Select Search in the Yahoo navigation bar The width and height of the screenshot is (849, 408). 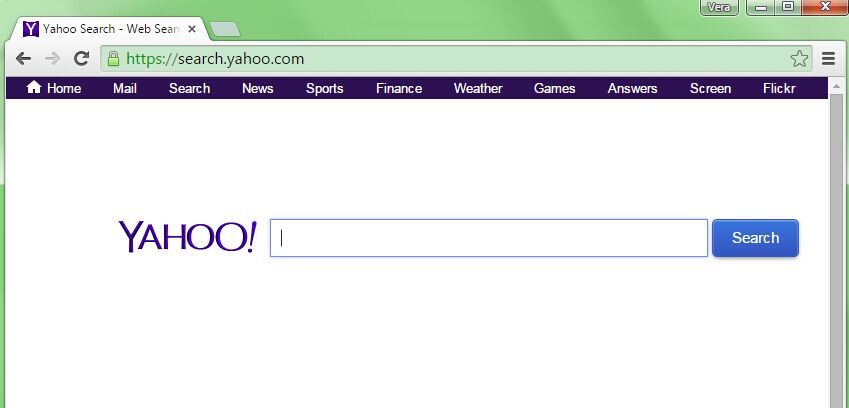coord(190,88)
